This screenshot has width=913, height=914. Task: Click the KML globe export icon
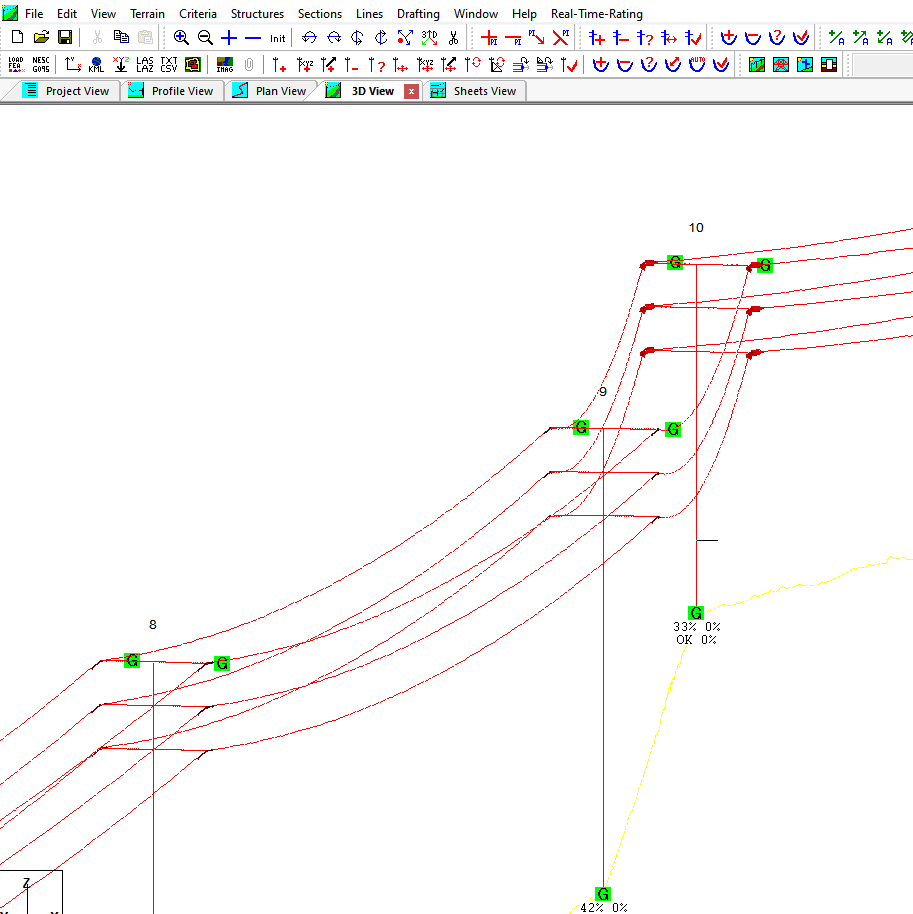(96, 65)
